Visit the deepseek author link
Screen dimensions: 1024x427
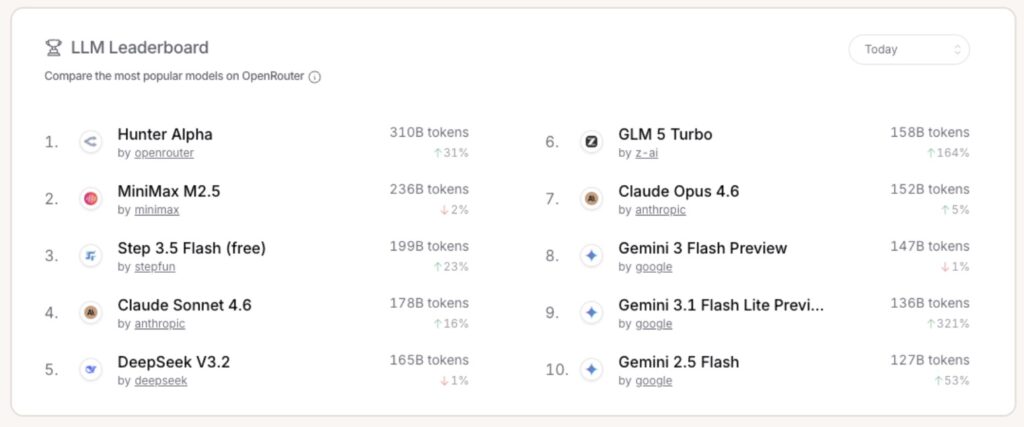160,381
